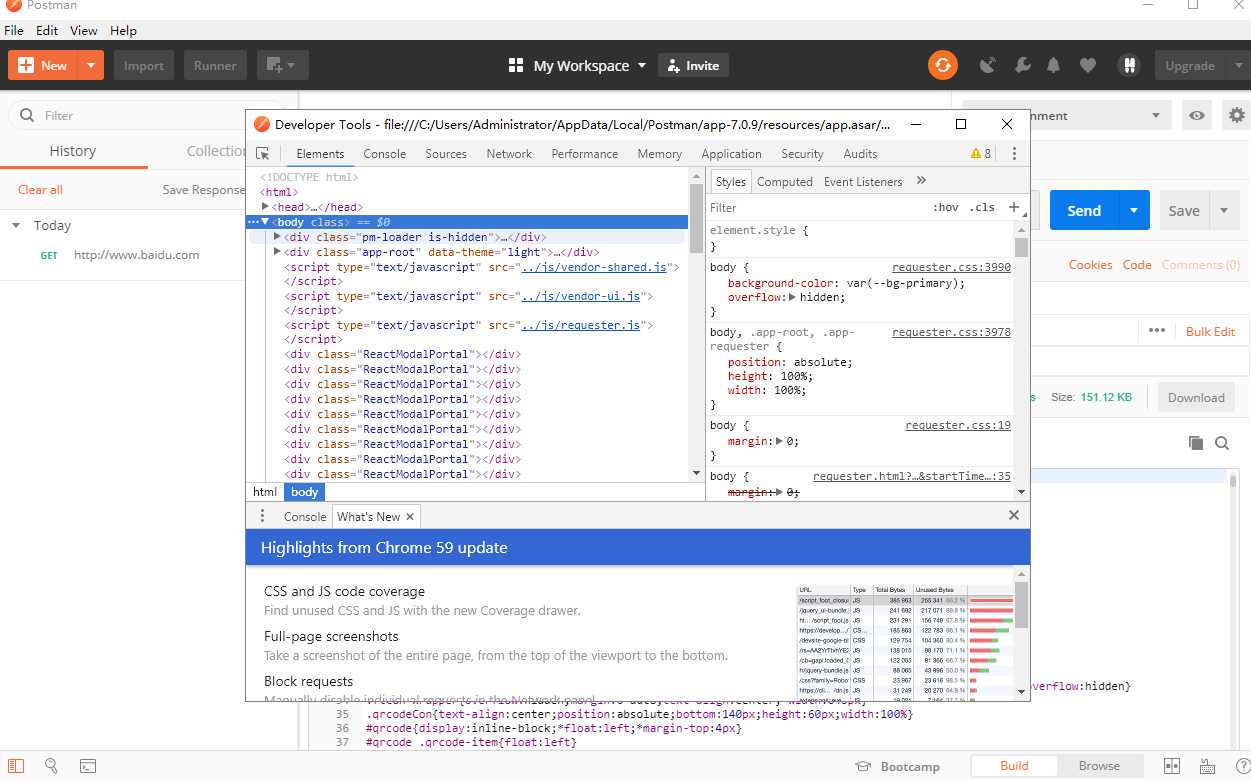
Task: Click the Invite button
Action: pos(693,66)
